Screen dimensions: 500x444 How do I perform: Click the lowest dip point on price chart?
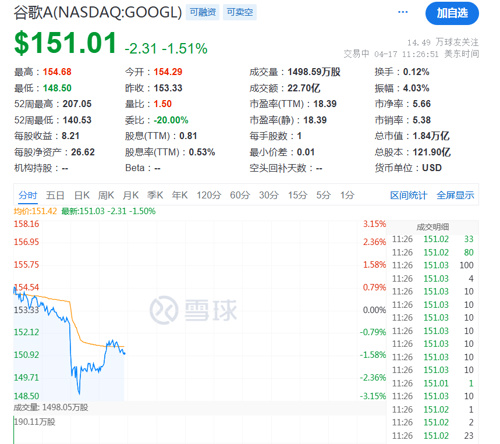tap(79, 393)
